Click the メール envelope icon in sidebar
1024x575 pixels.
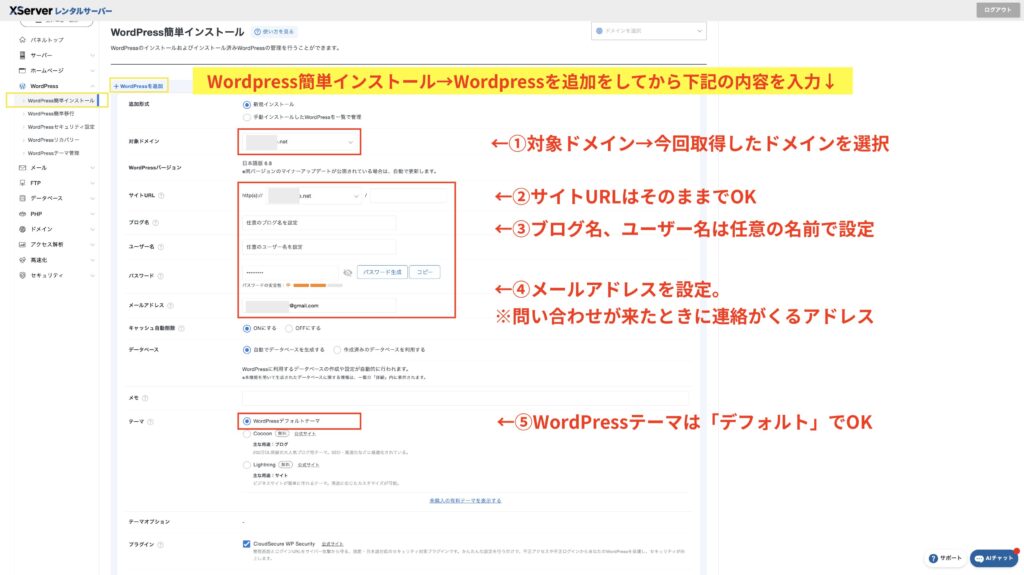(22, 168)
